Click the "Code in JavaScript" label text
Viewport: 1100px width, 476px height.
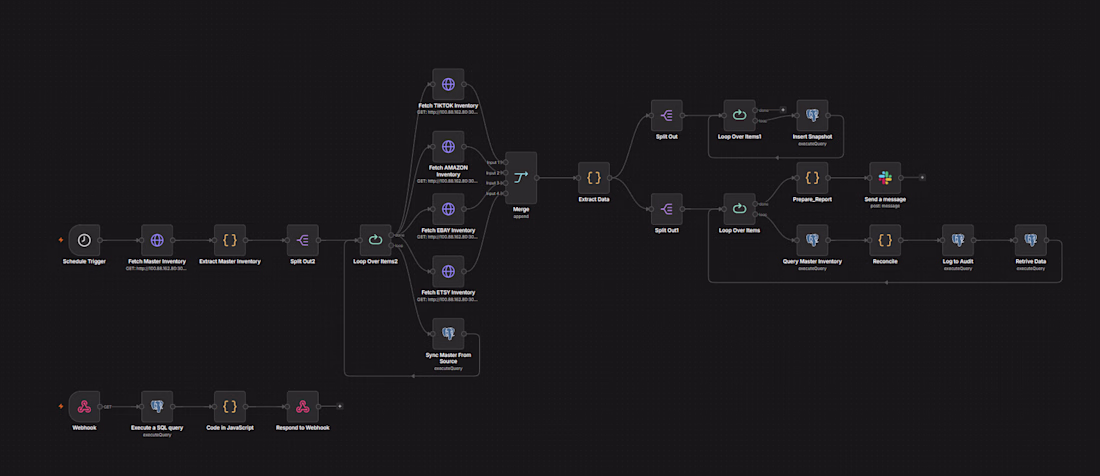(229, 428)
